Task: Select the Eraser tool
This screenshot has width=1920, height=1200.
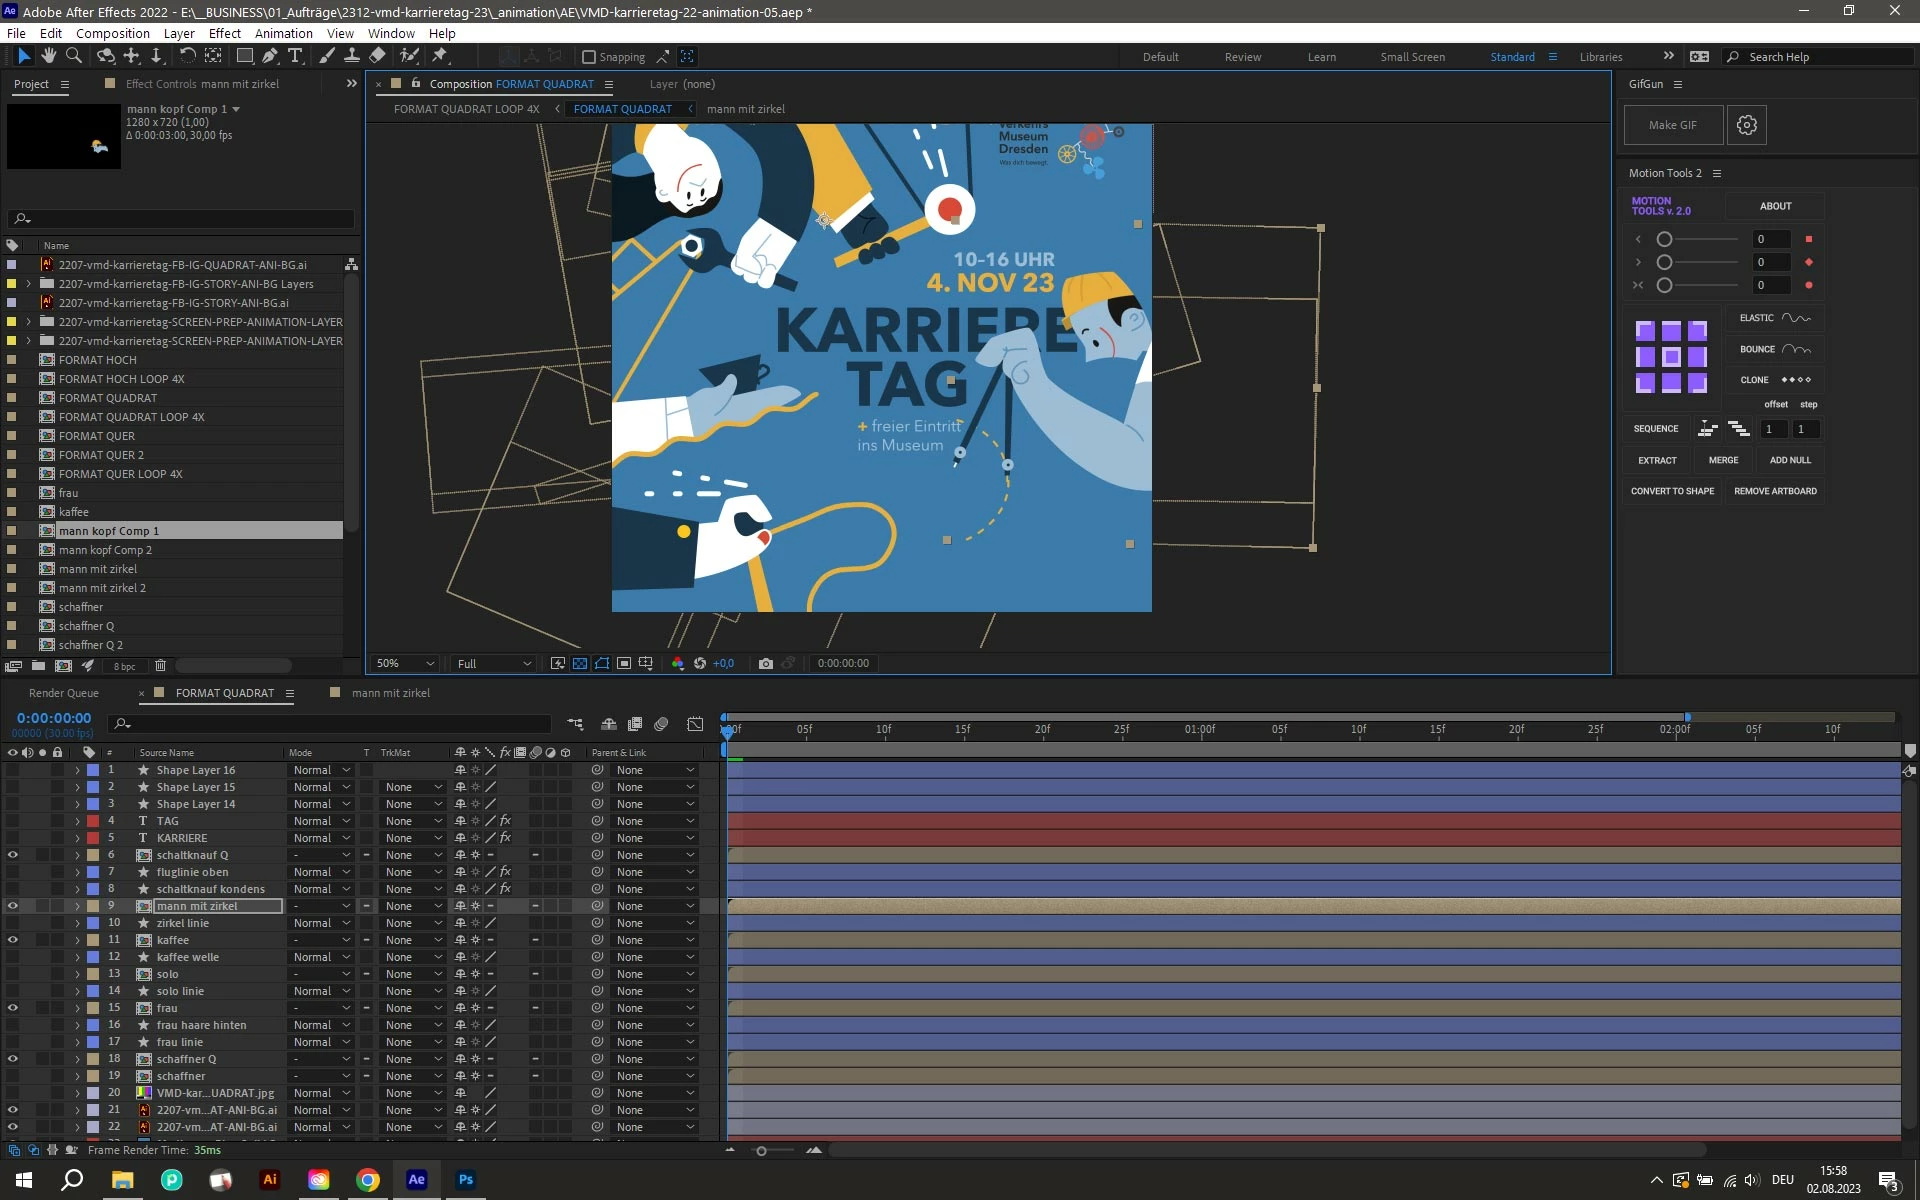Action: [377, 56]
